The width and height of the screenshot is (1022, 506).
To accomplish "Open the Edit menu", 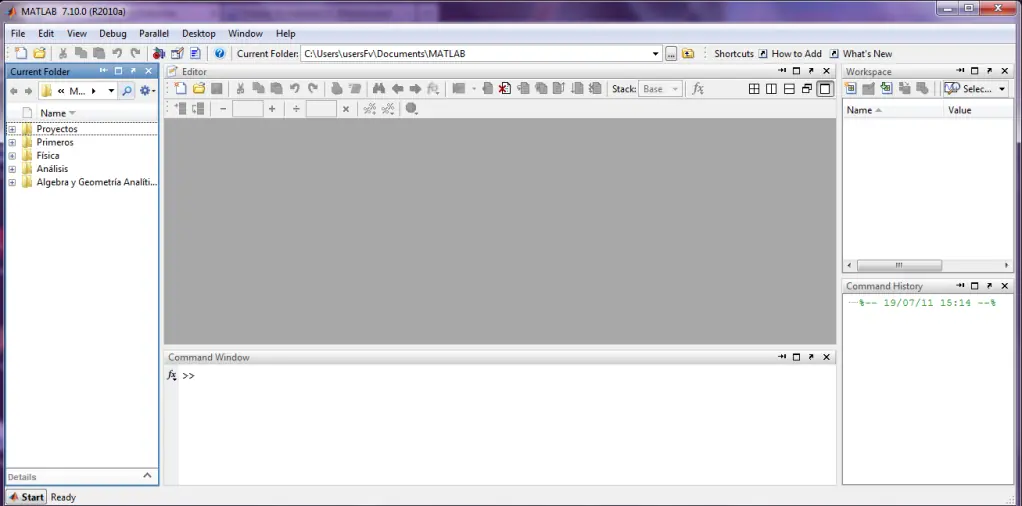I will 46,33.
